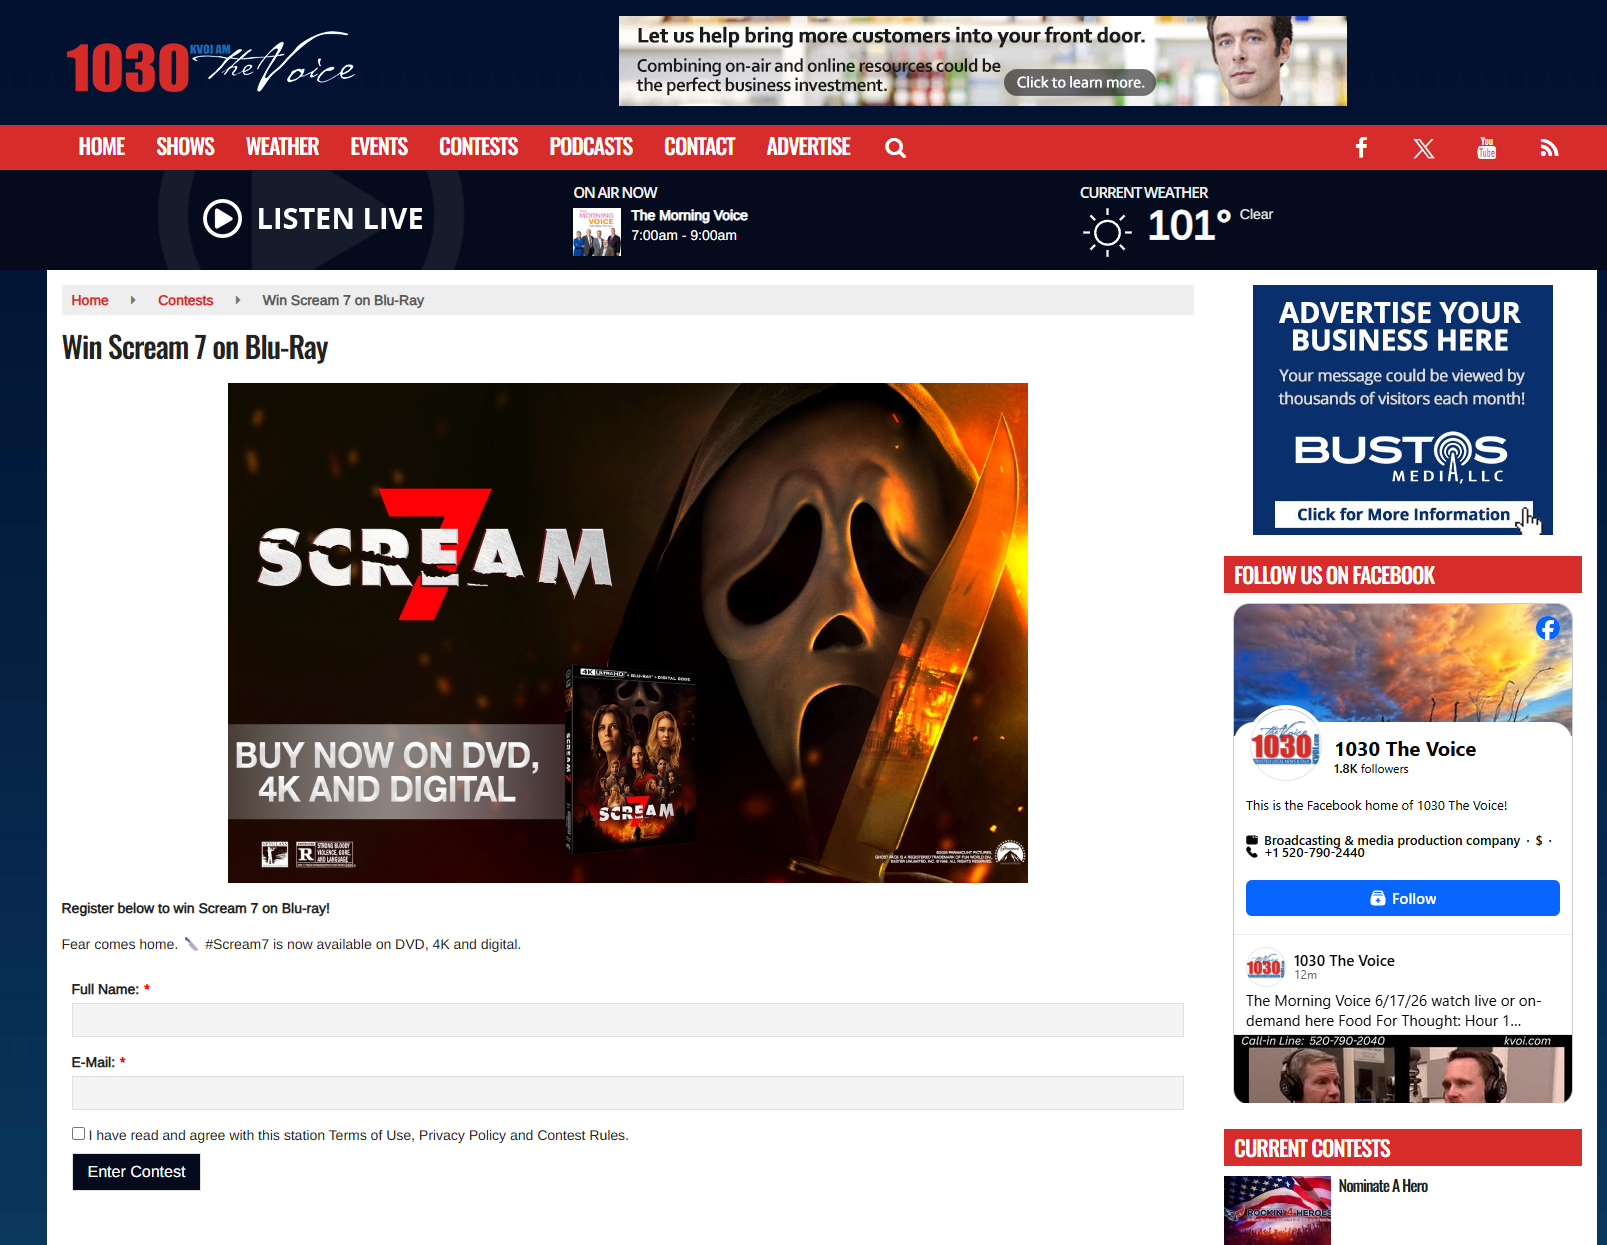Click the top banner 'Click to learn more' button
Viewport: 1607px width, 1245px height.
pyautogui.click(x=1080, y=82)
